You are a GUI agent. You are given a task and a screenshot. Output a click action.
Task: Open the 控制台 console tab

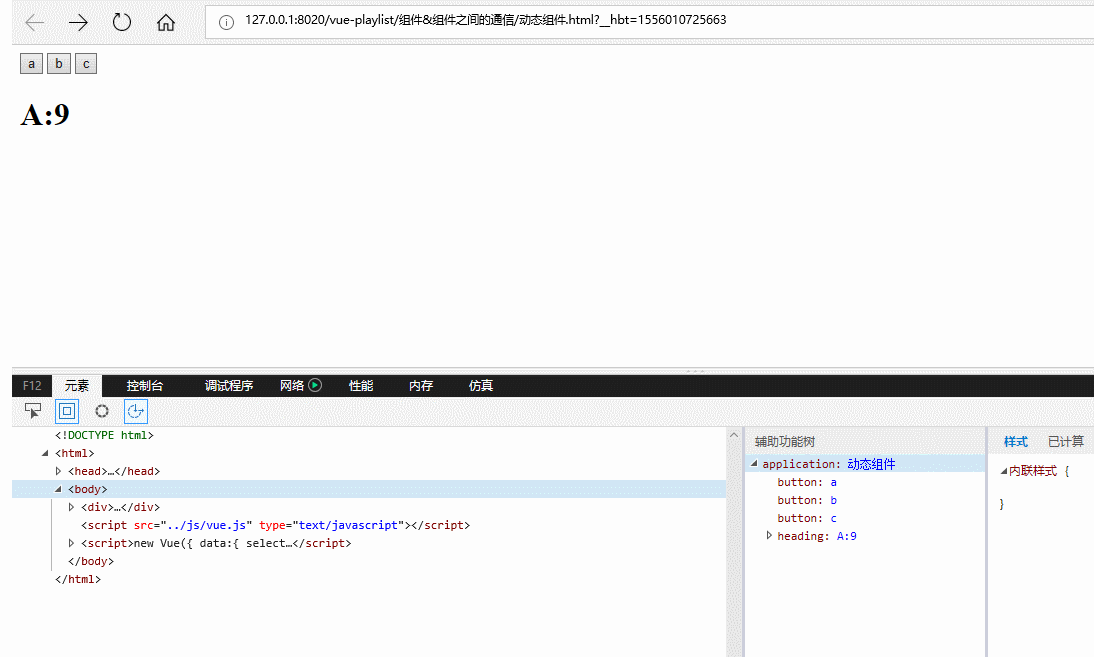click(144, 386)
